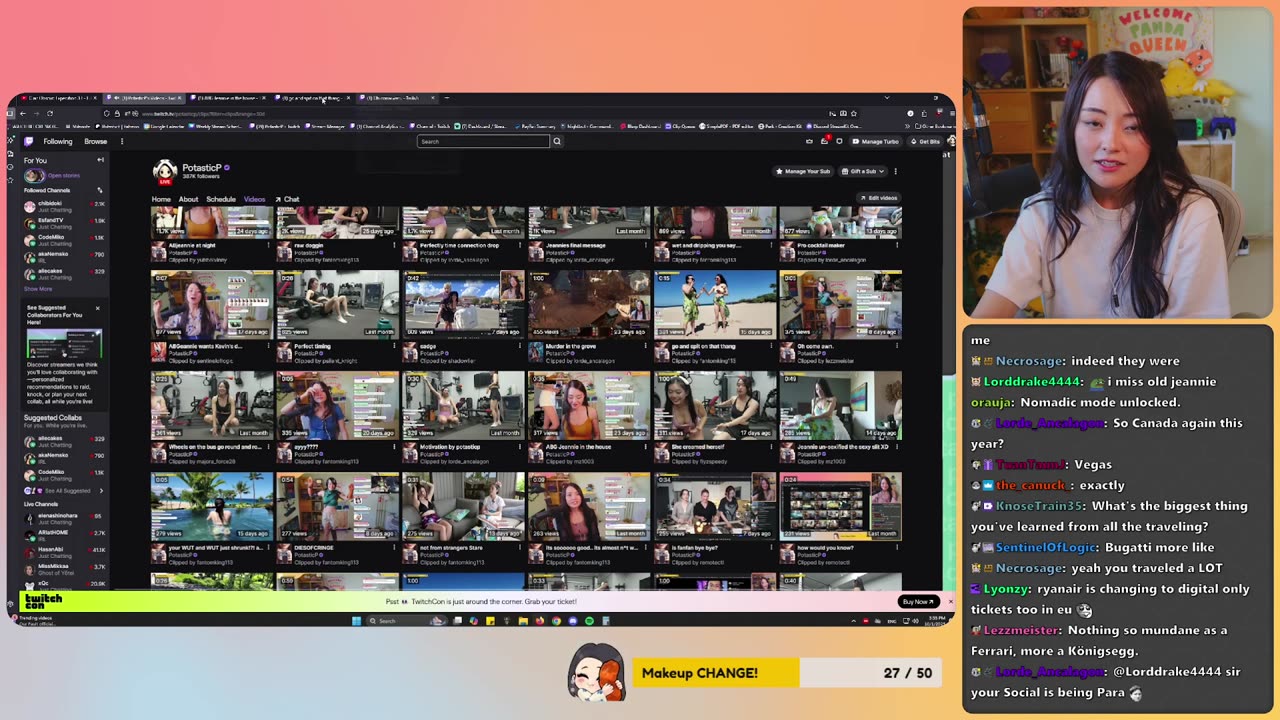Open the 'go and spit on that thing' clip
The image size is (1280, 720).
pos(715,304)
